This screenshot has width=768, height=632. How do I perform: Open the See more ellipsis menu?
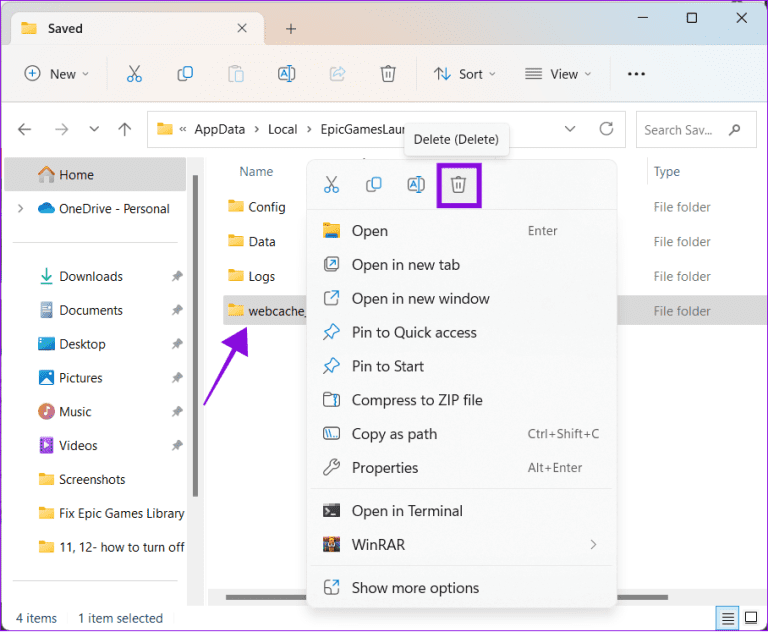pos(636,74)
